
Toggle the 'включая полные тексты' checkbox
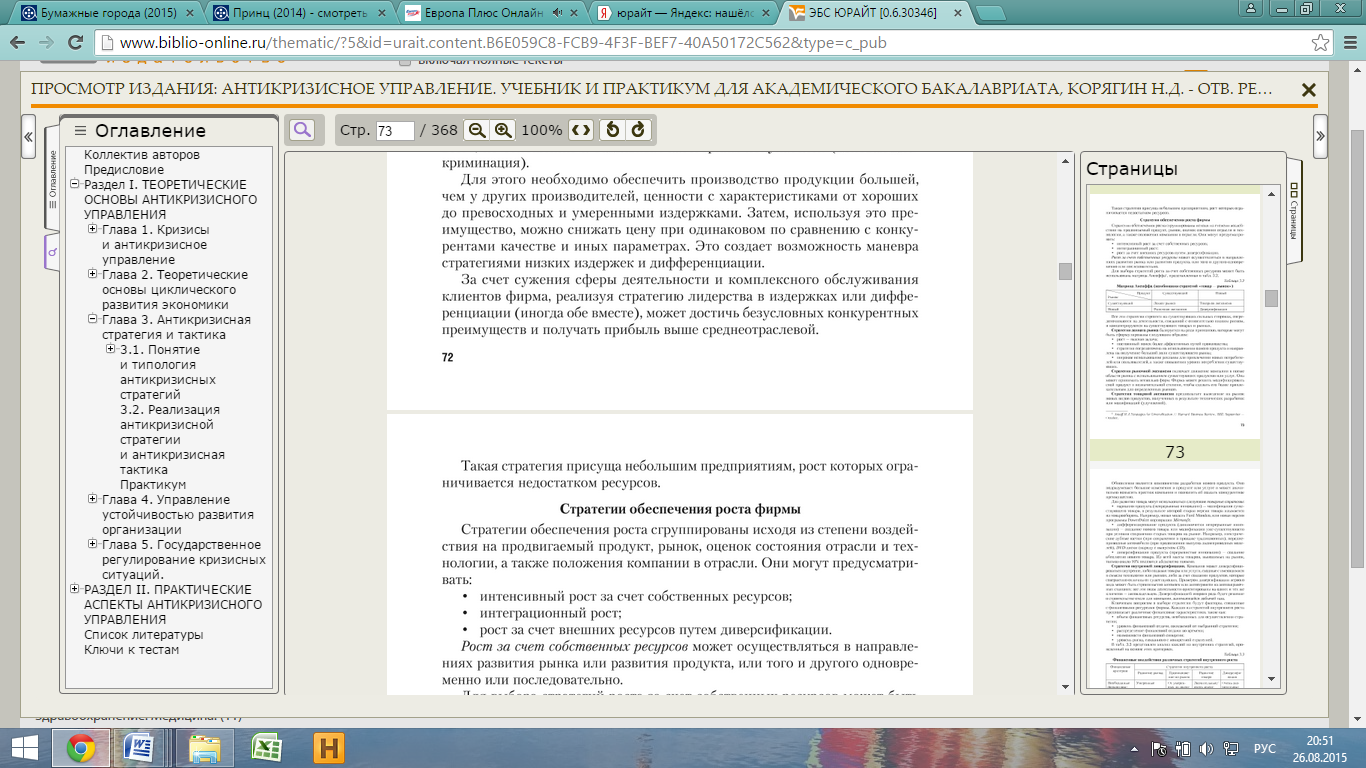point(404,61)
